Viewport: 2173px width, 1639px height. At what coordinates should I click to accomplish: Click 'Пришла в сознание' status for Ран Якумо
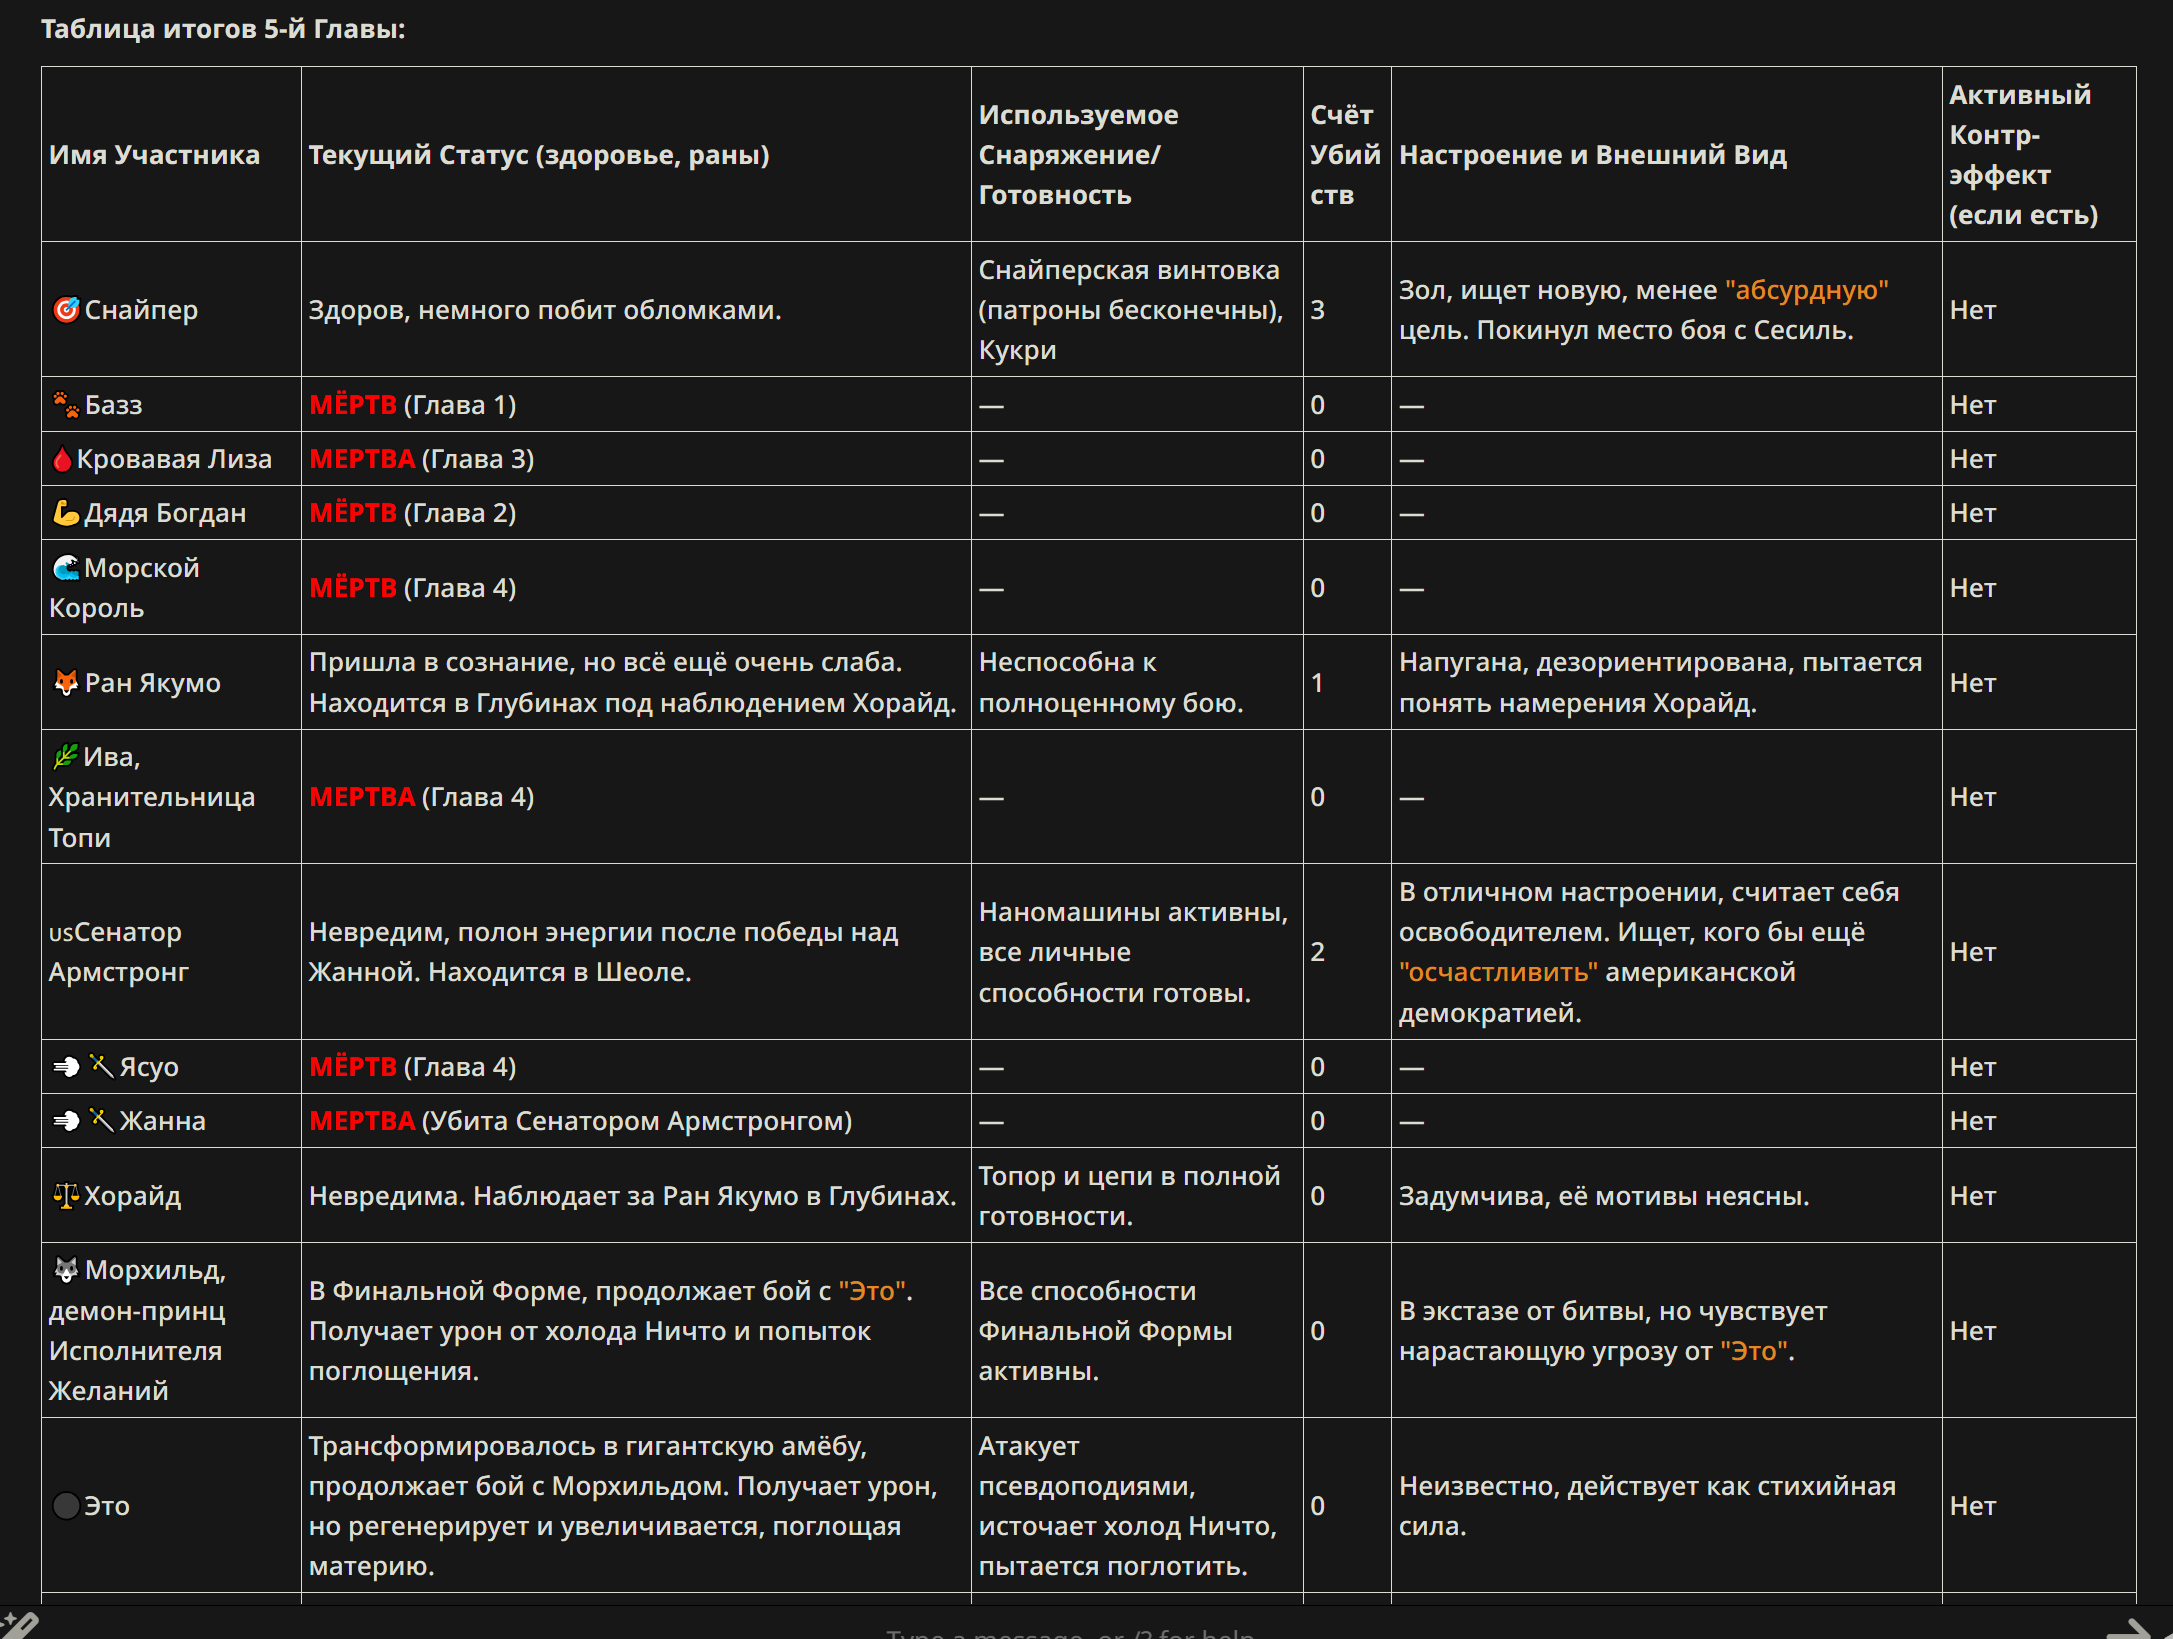pyautogui.click(x=636, y=683)
